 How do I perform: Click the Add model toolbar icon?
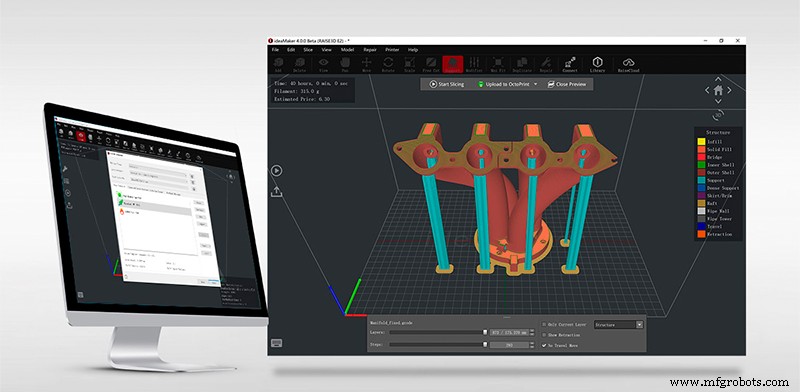click(278, 64)
